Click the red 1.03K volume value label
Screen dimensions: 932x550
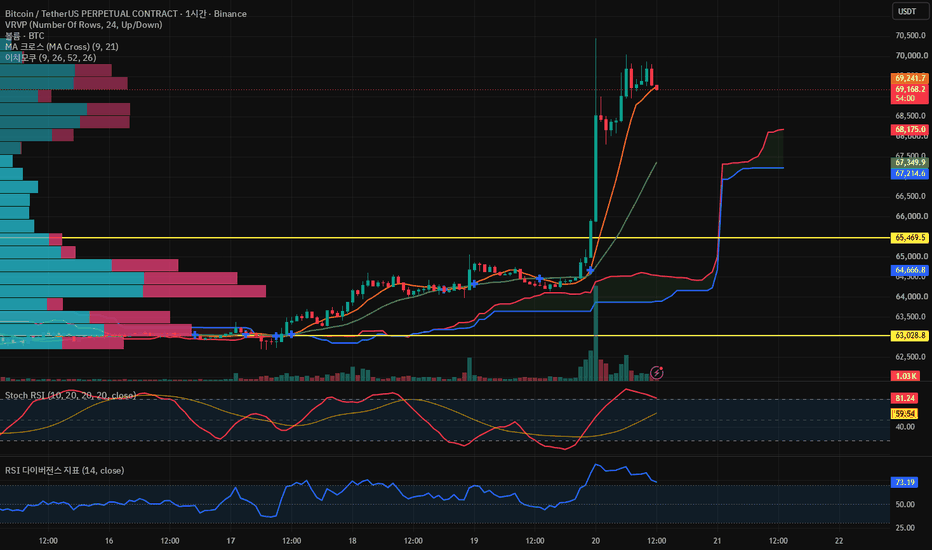(x=905, y=376)
